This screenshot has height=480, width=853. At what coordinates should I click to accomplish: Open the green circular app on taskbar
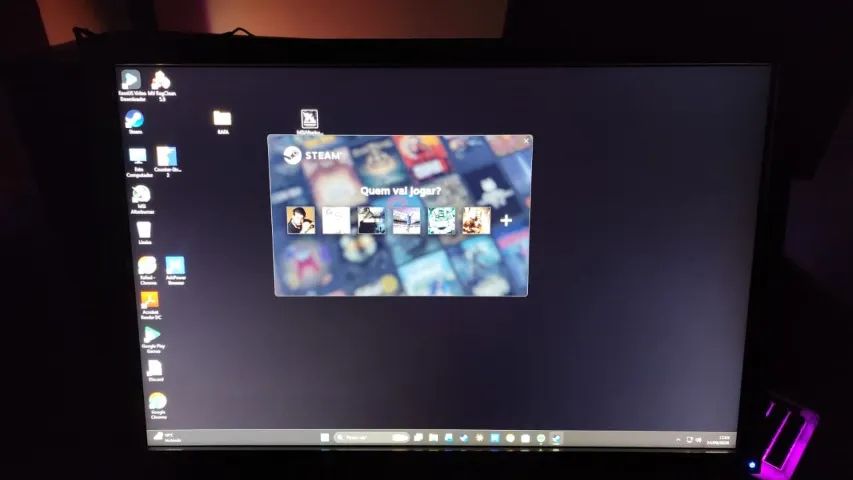541,438
